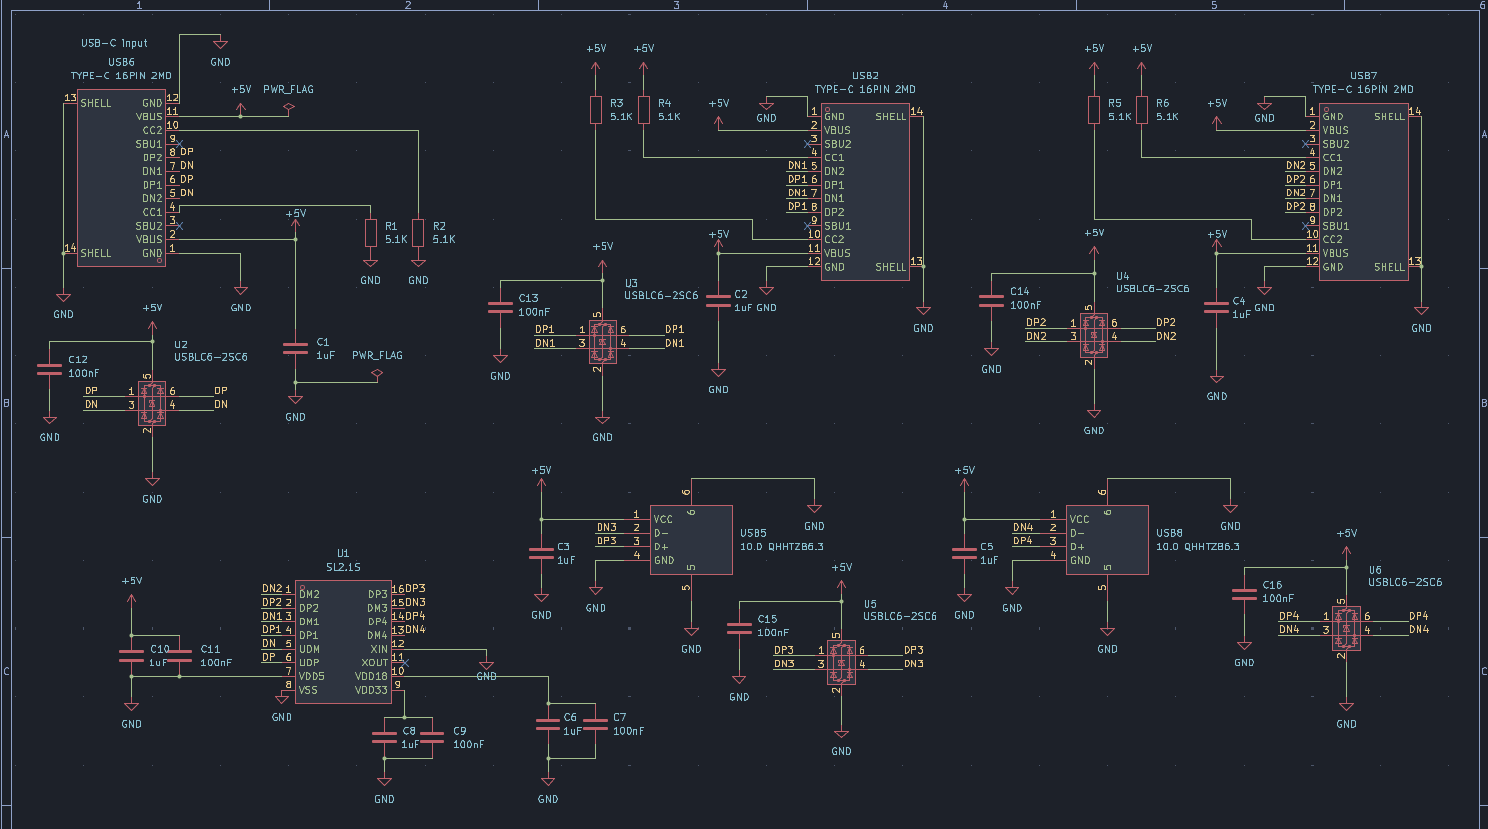The width and height of the screenshot is (1488, 829).
Task: Select capacitor C3 symbol
Action: pos(541,553)
